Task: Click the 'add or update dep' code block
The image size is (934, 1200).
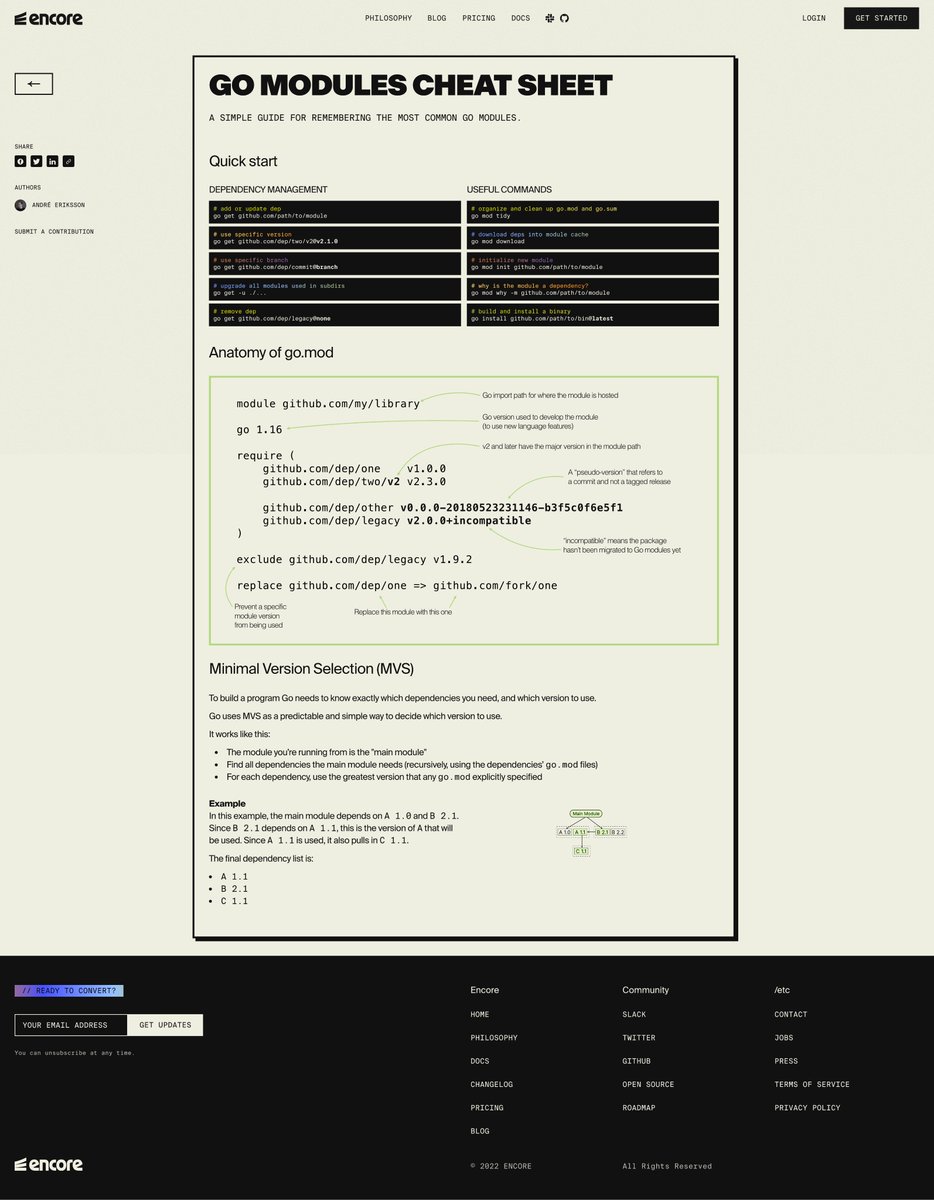Action: click(335, 212)
